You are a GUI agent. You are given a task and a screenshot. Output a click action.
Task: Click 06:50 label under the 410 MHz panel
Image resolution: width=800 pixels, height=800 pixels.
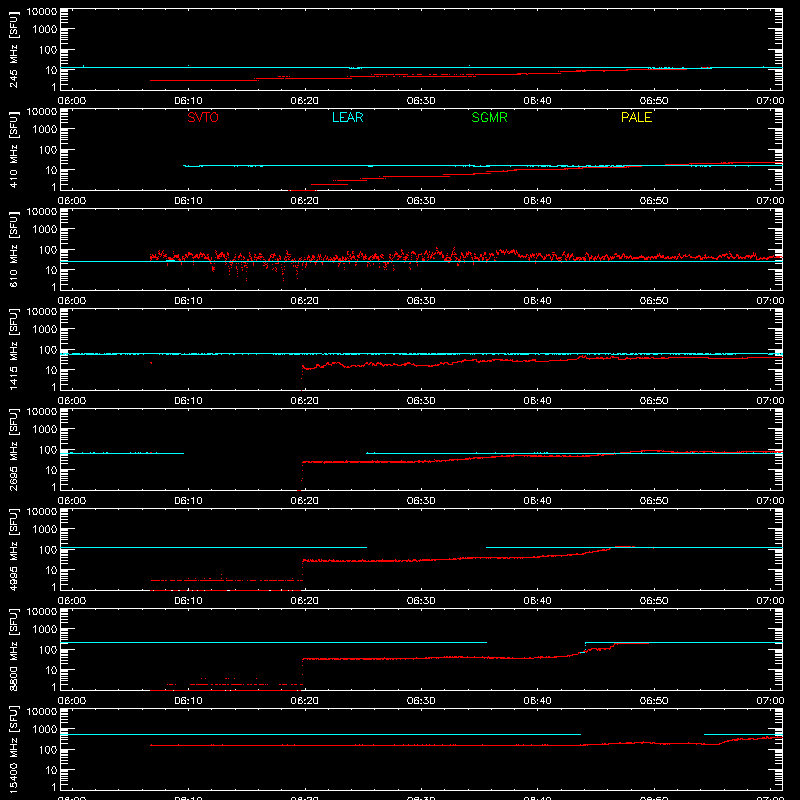click(x=654, y=201)
